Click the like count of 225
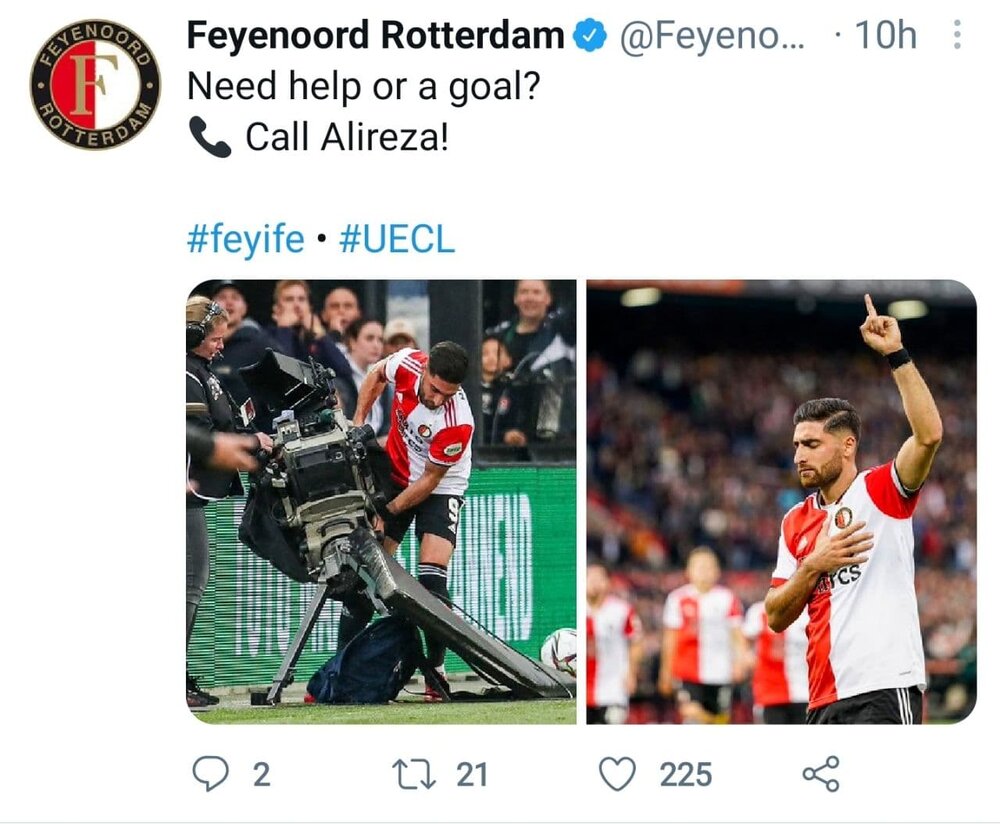Image resolution: width=1000 pixels, height=824 pixels. (686, 775)
